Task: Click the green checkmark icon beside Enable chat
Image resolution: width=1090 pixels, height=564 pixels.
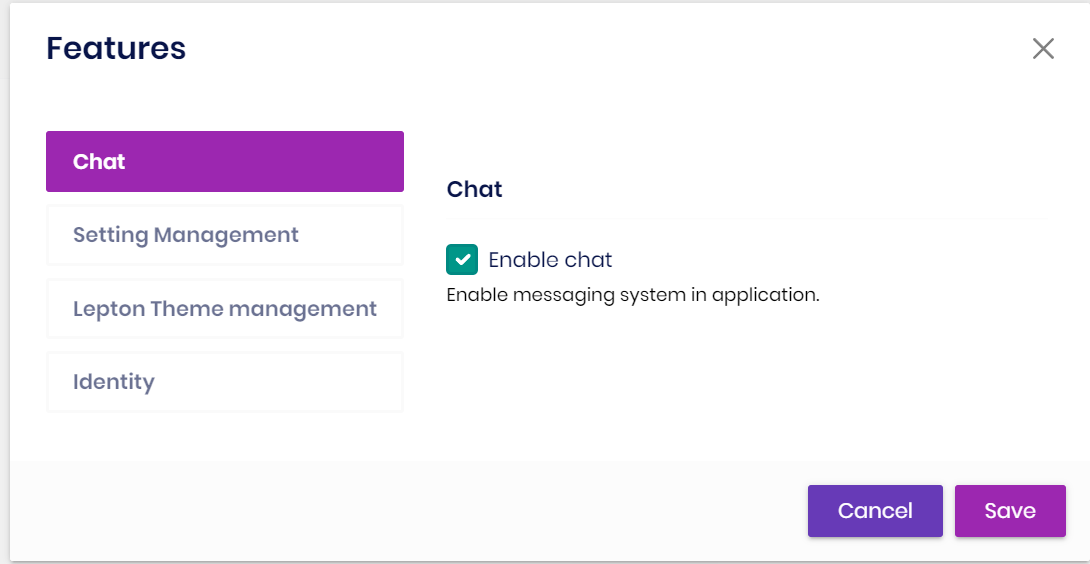Action: 462,260
